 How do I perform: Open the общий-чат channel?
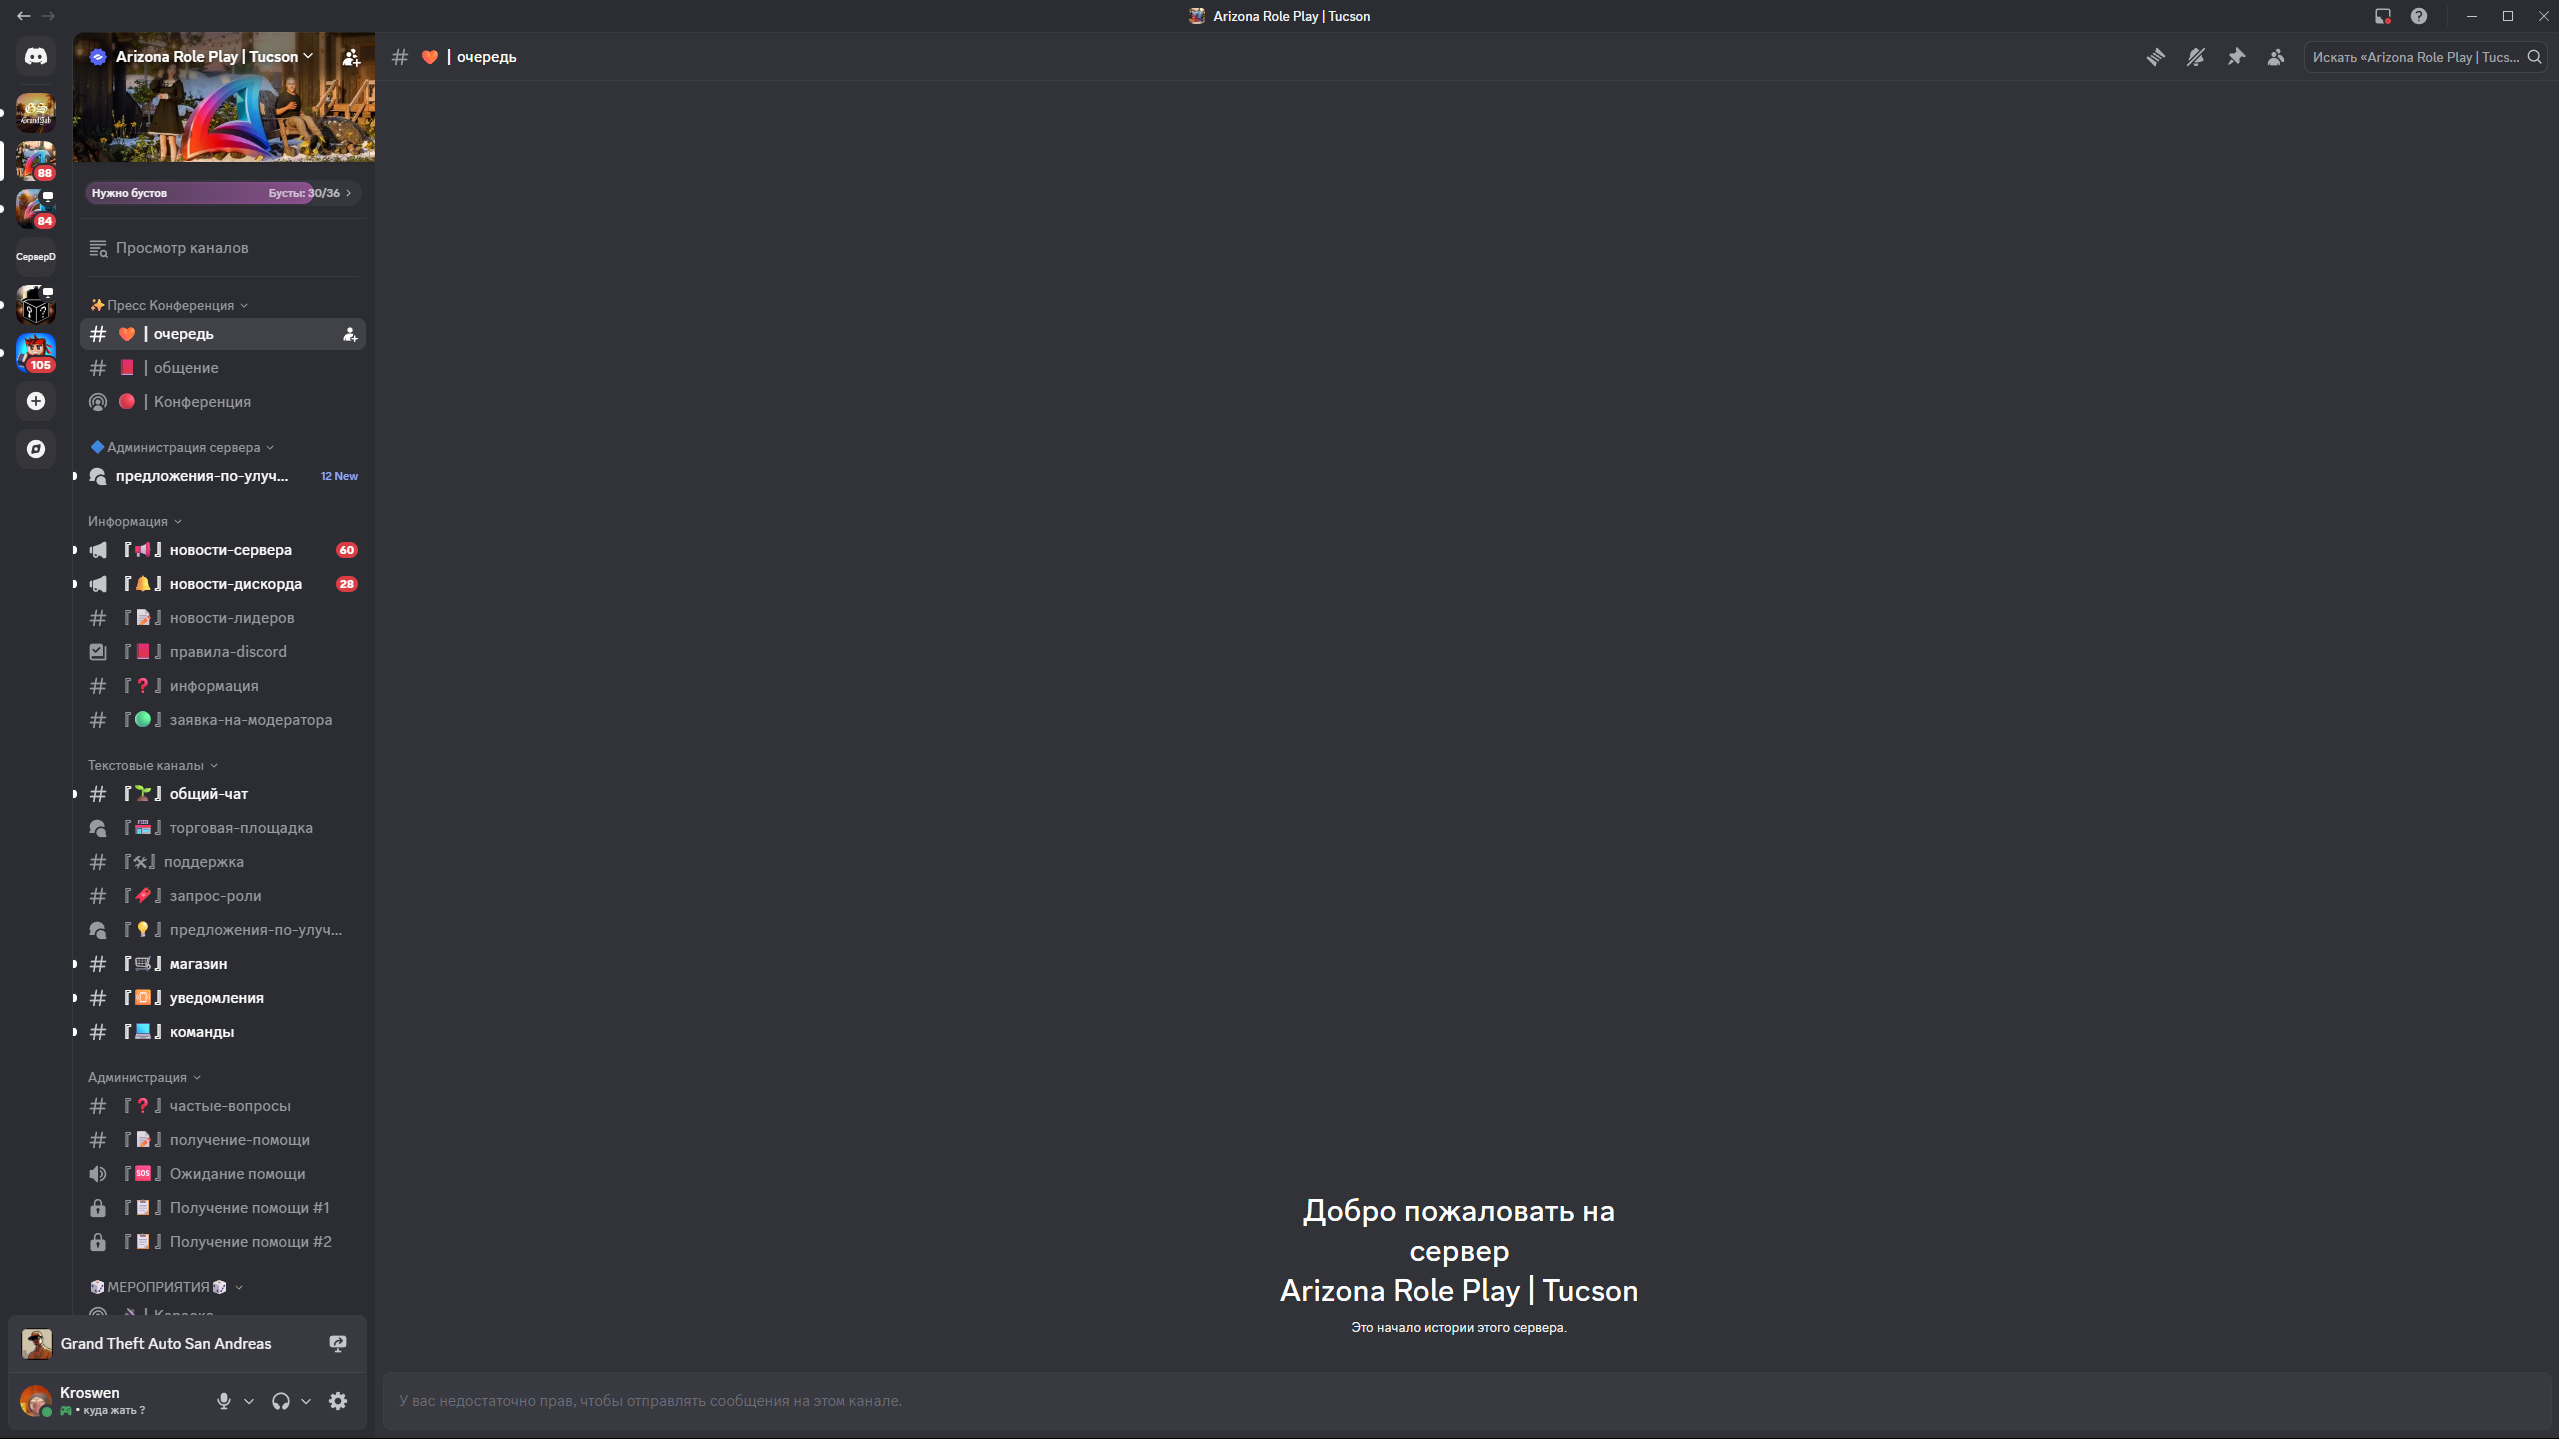pos(209,794)
